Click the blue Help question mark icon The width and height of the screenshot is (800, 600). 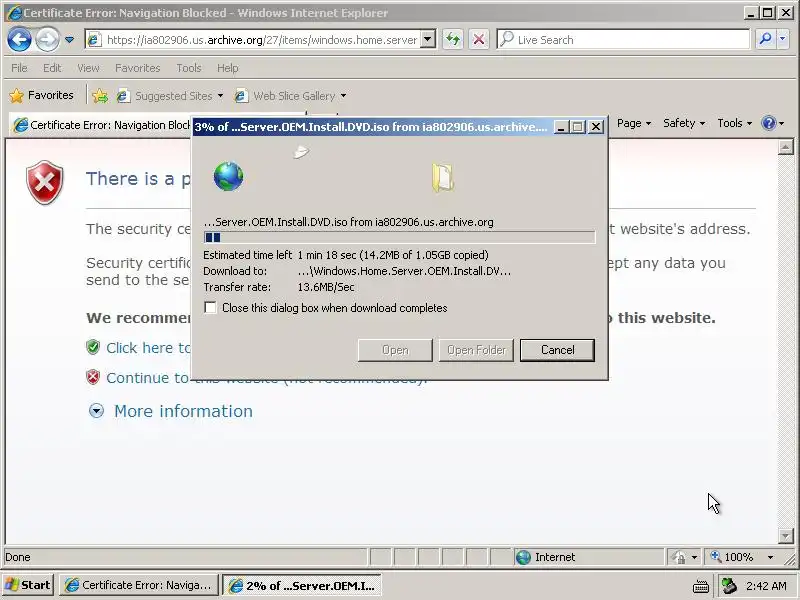point(768,123)
